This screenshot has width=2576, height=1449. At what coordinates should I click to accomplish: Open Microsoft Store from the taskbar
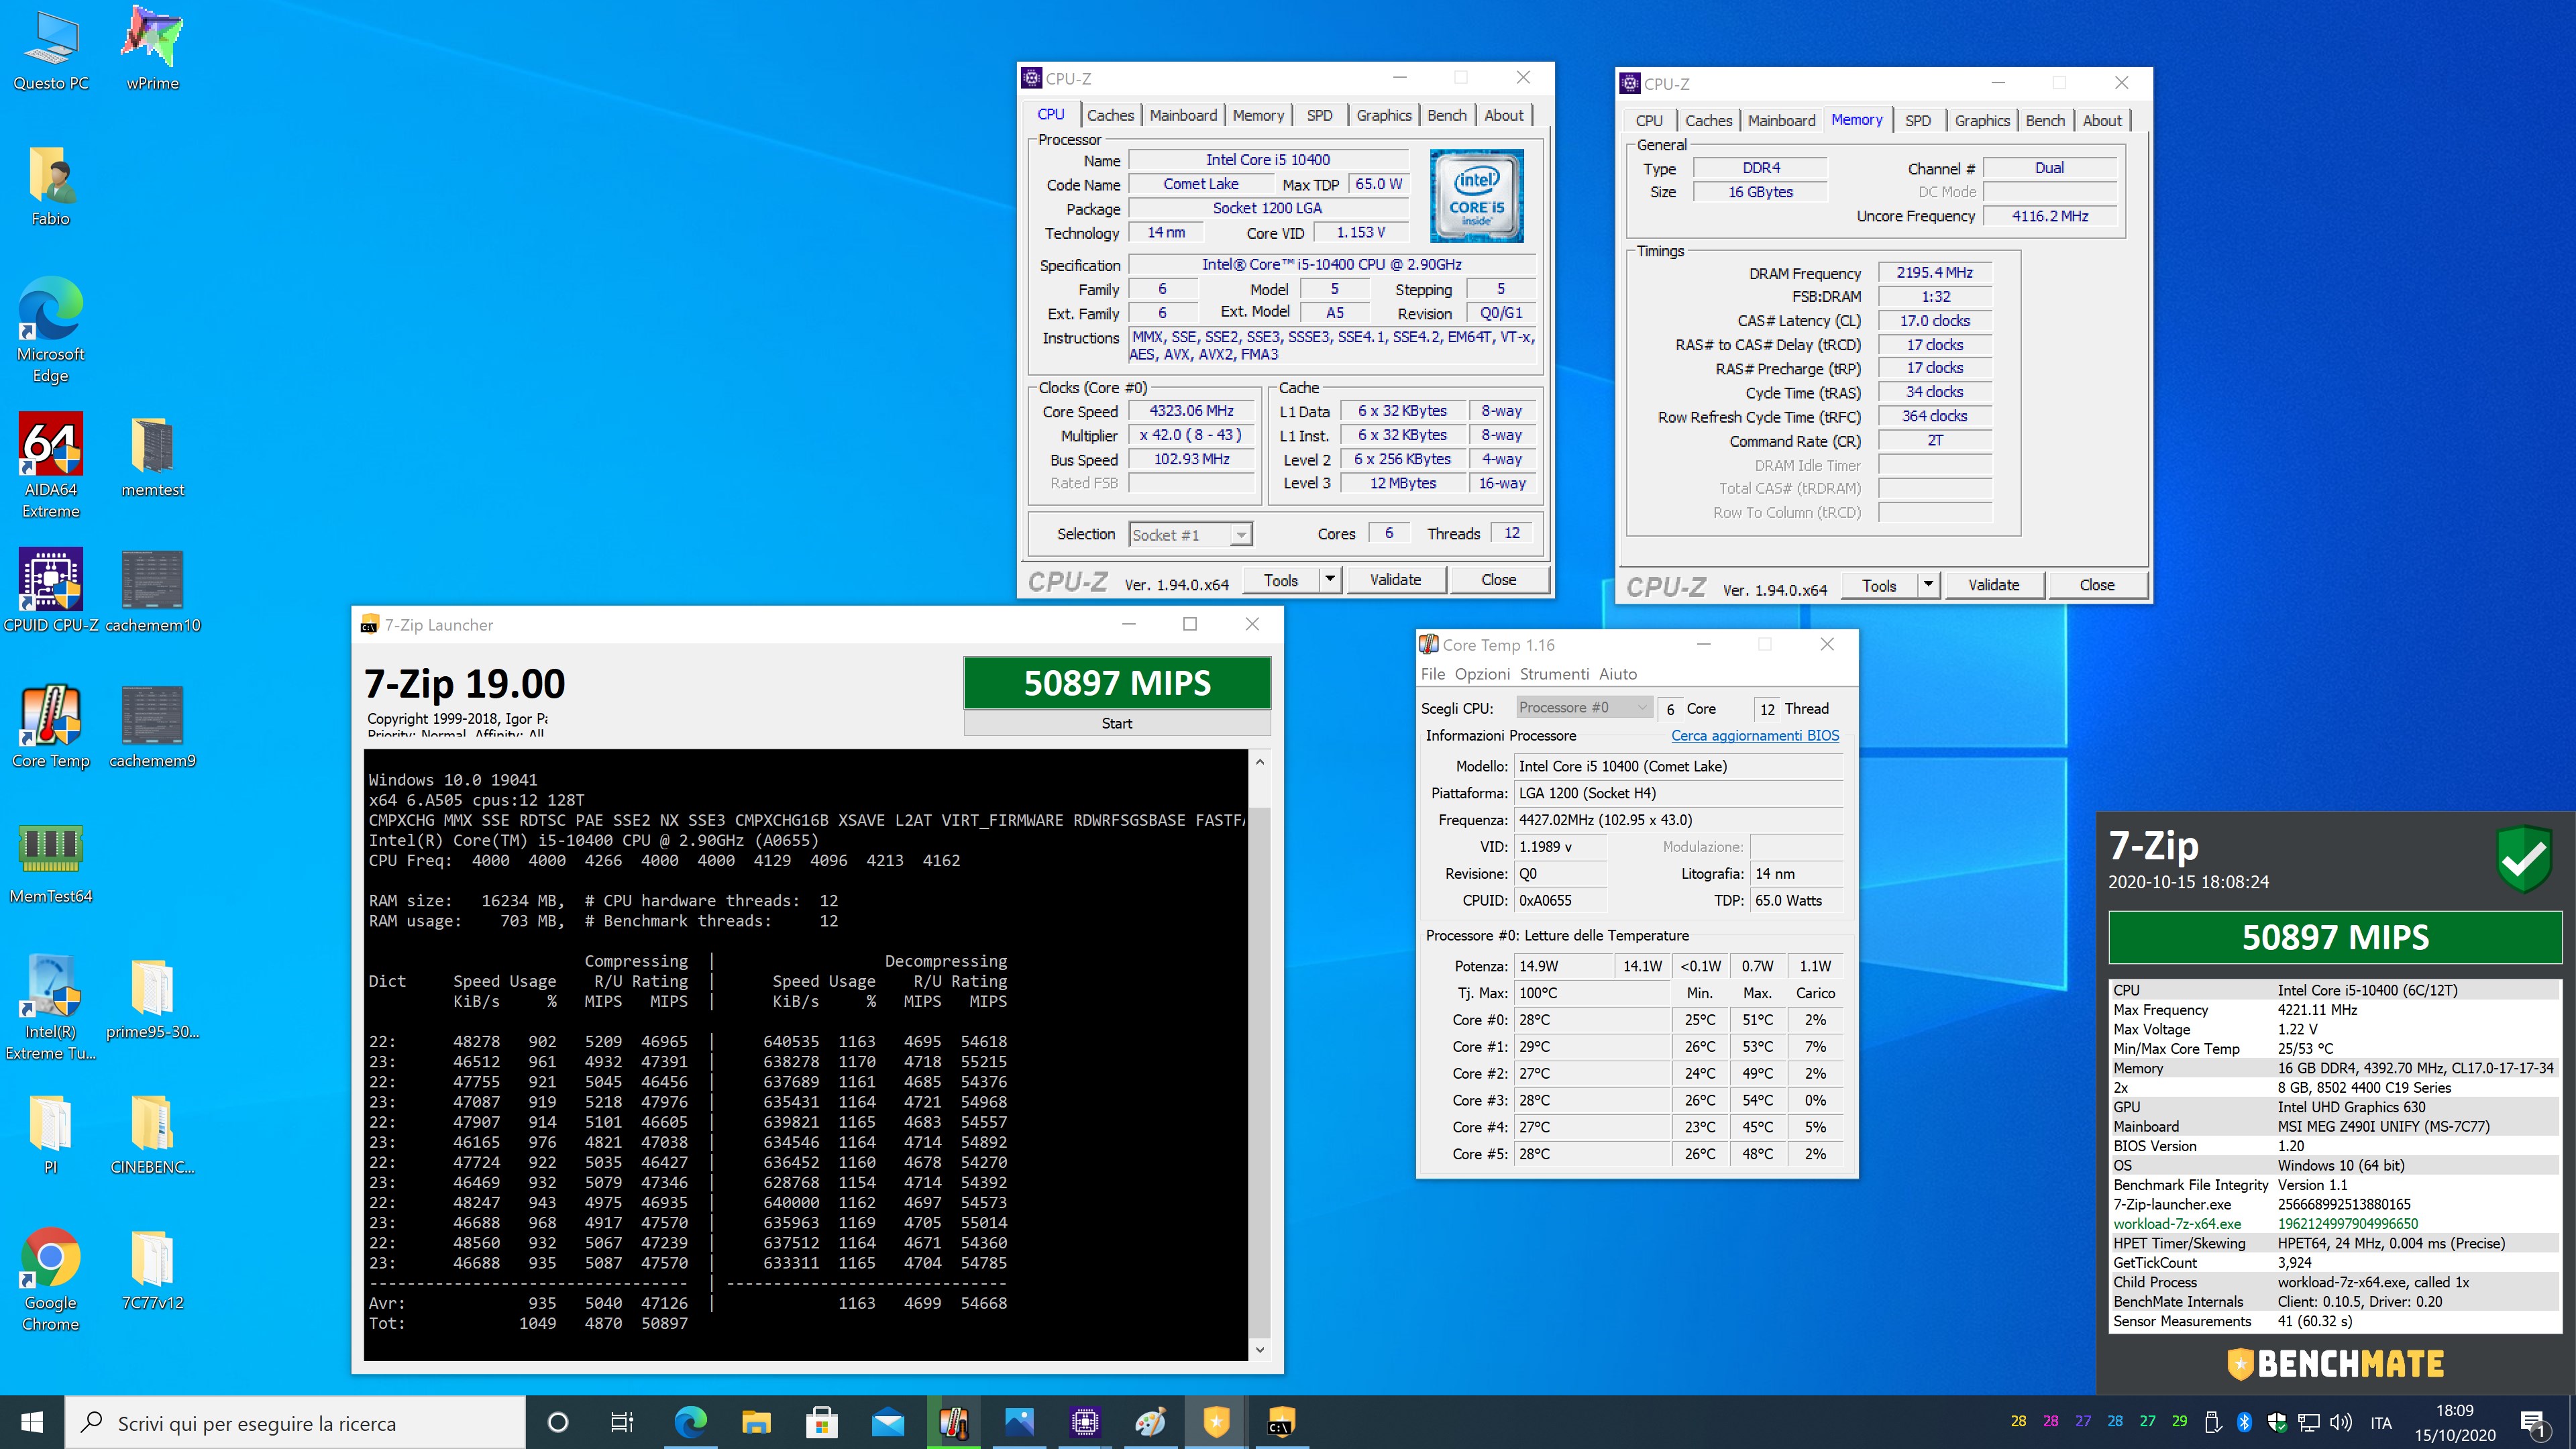(822, 1422)
